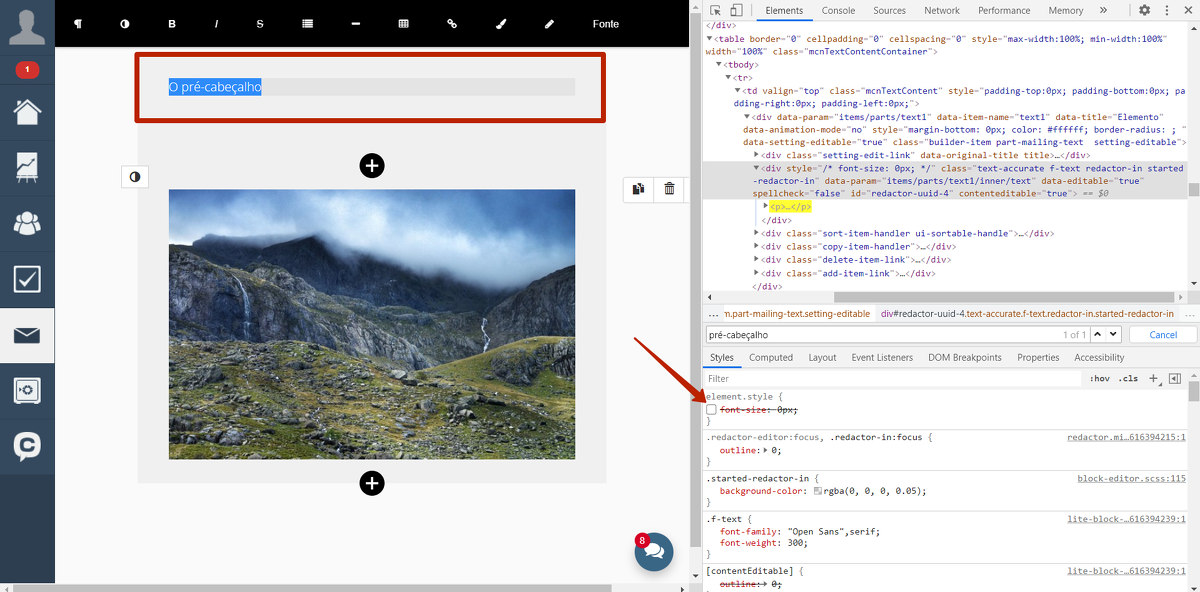Click the background-color rgba color swatch

click(x=818, y=491)
